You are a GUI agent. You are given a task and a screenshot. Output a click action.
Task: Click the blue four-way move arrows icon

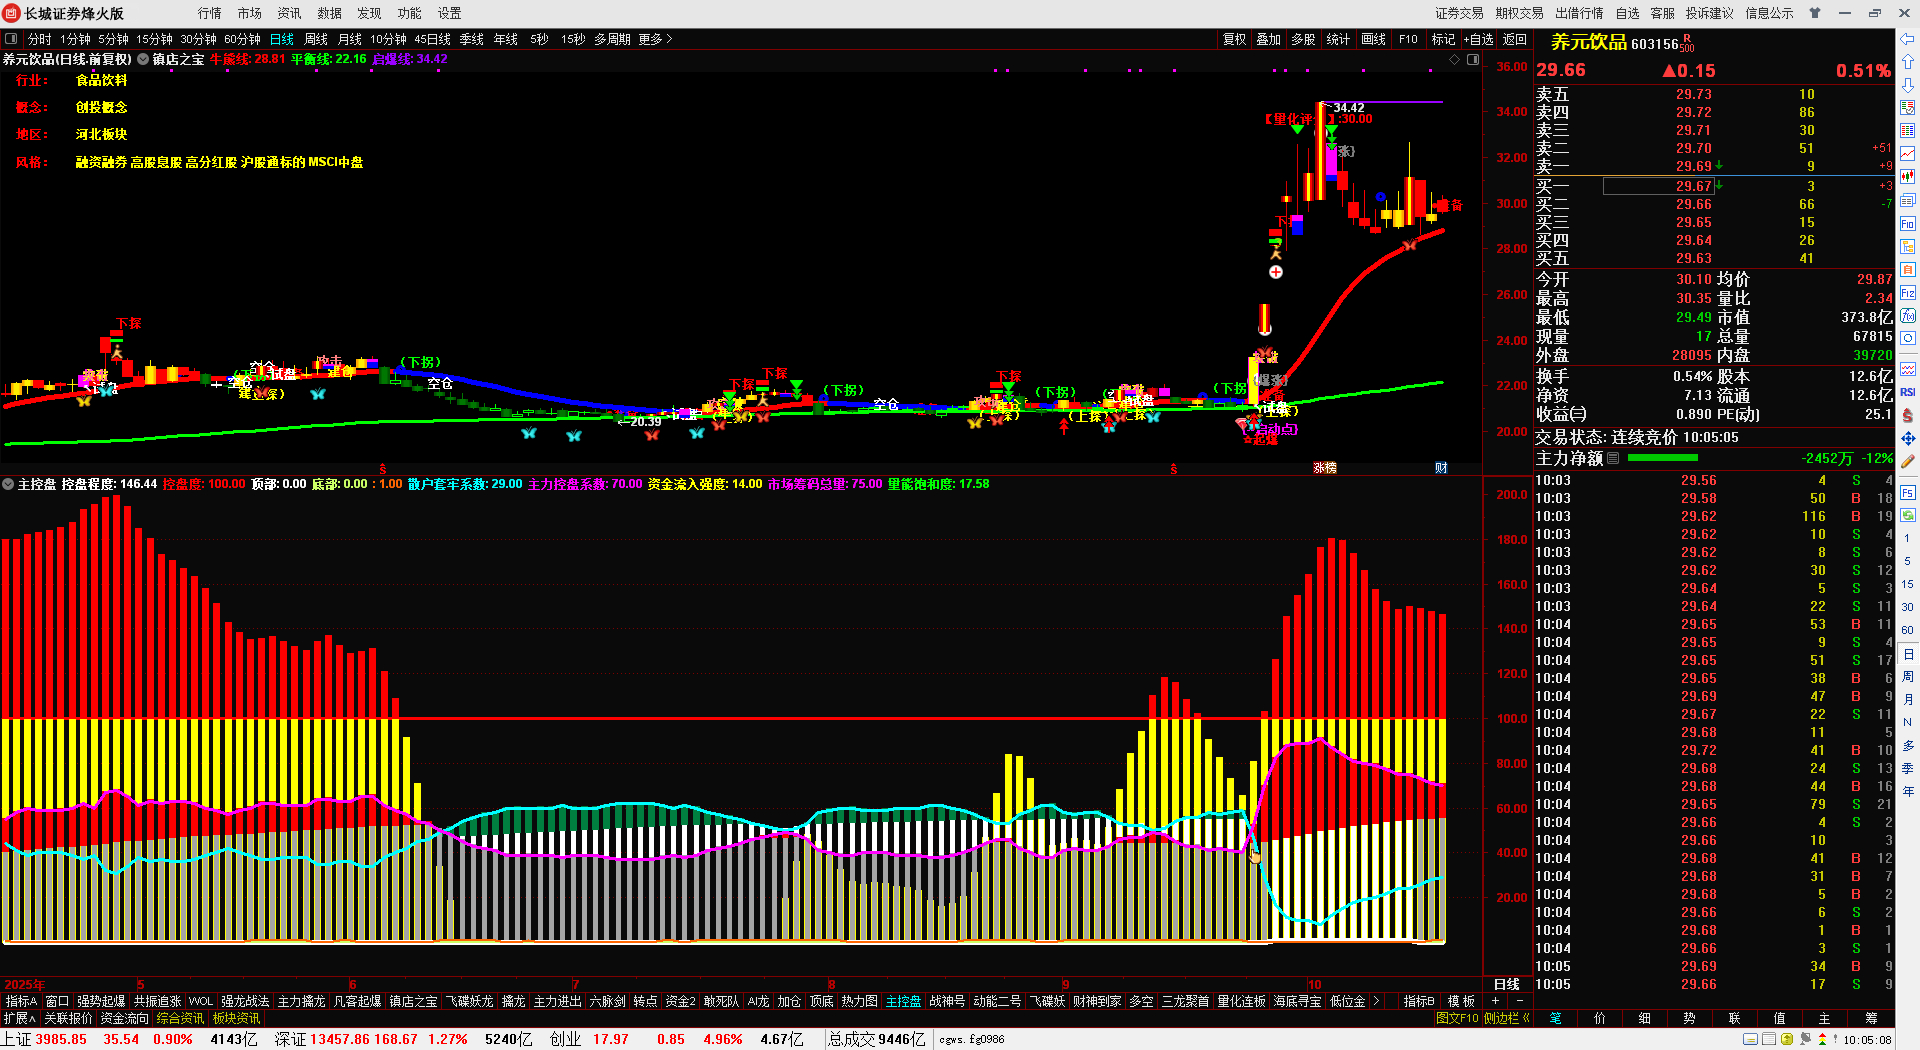click(1908, 439)
